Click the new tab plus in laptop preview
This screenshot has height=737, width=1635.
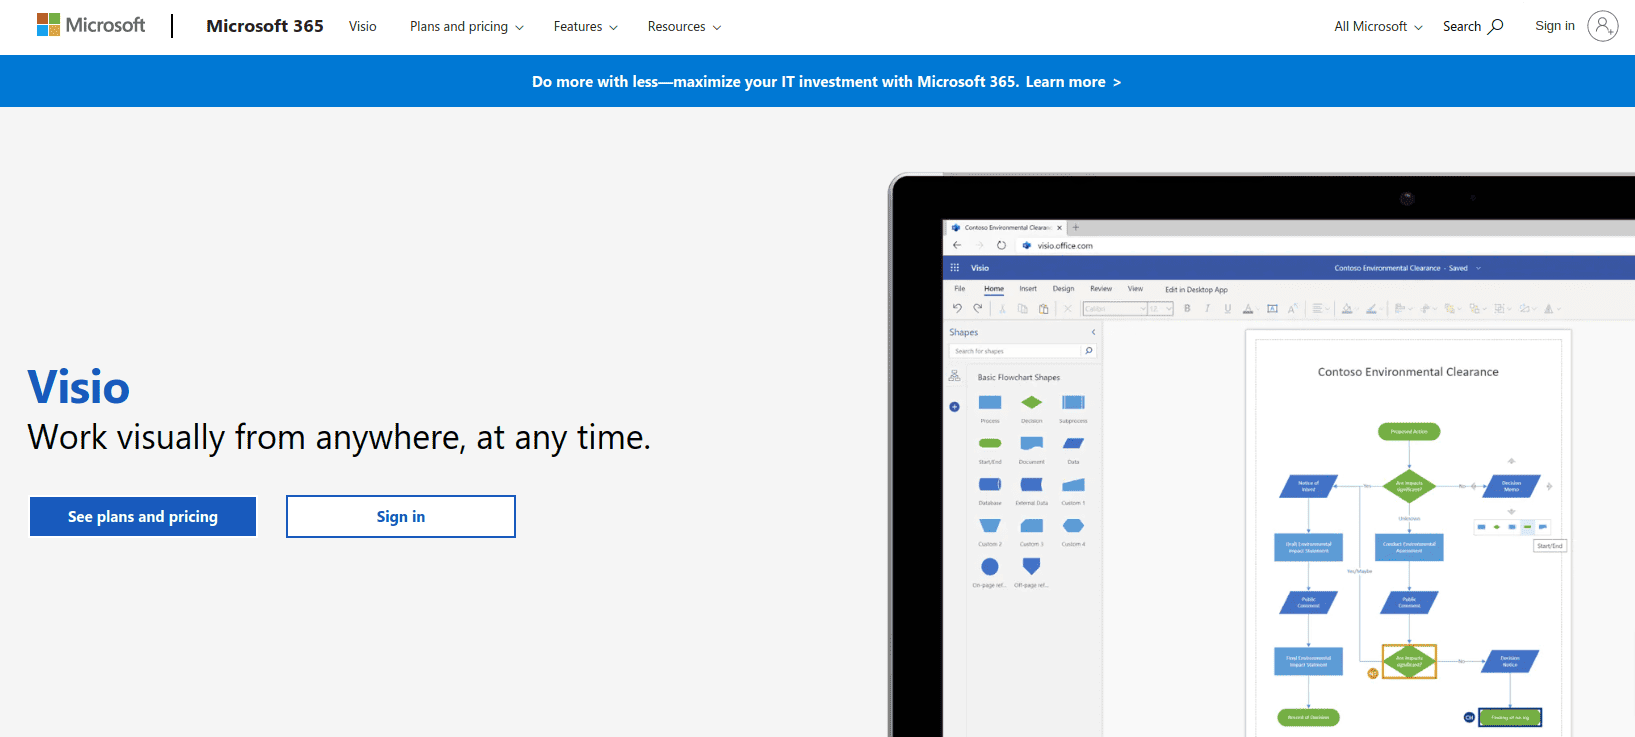tap(1076, 228)
